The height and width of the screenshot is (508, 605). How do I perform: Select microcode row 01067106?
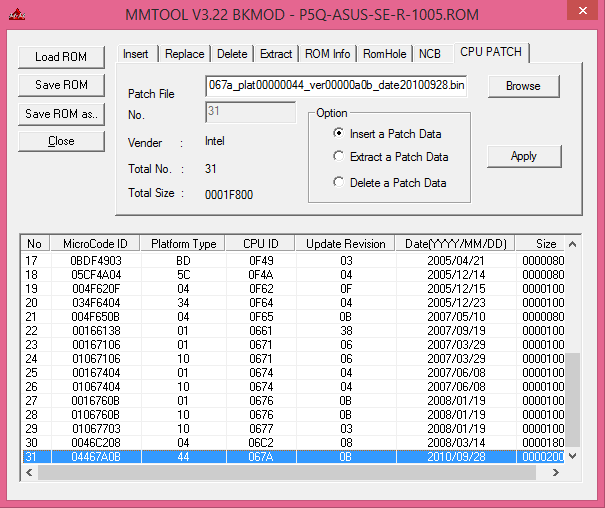click(293, 359)
